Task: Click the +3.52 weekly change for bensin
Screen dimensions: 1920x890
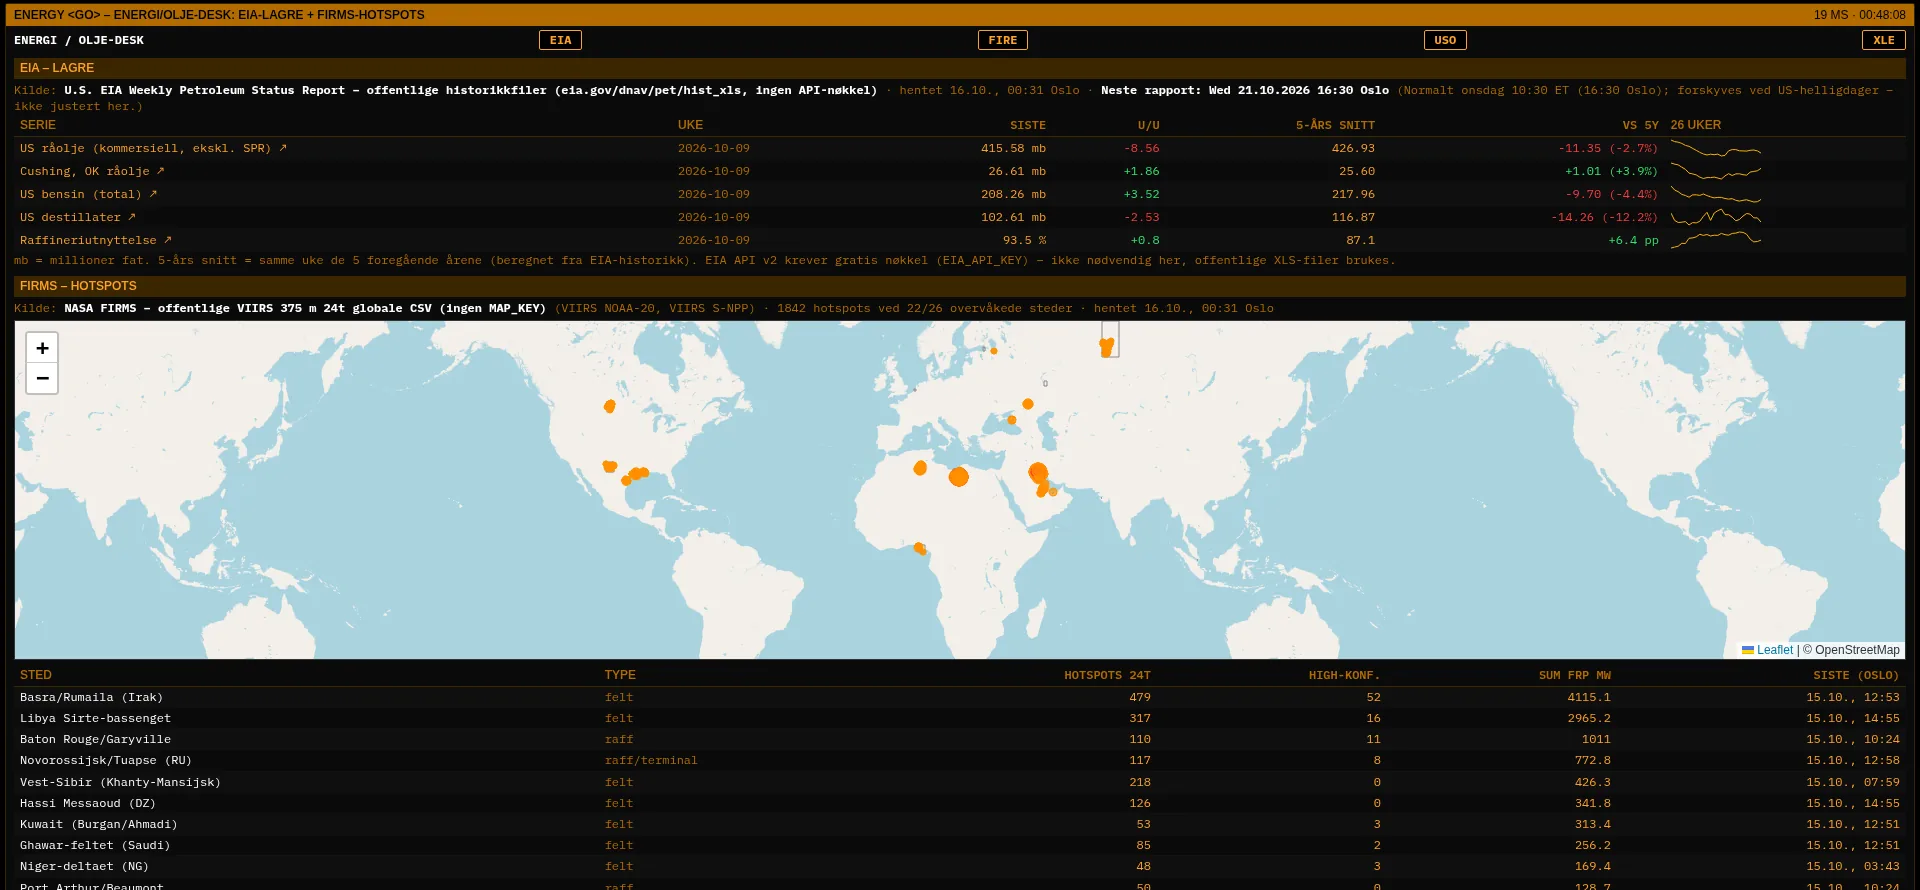Action: click(x=1141, y=194)
